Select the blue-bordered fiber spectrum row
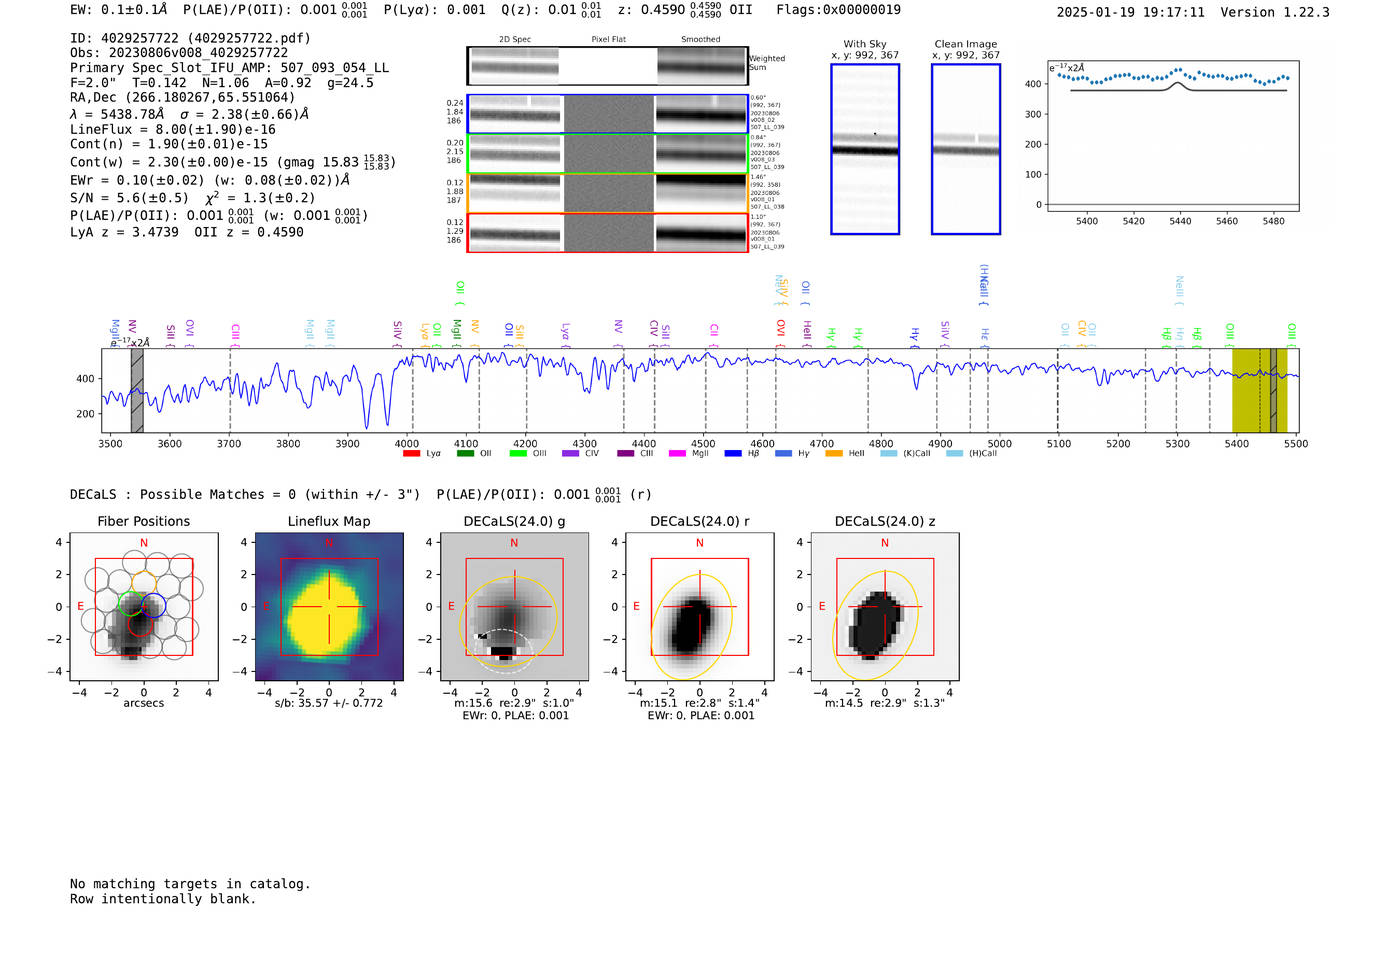 [607, 114]
